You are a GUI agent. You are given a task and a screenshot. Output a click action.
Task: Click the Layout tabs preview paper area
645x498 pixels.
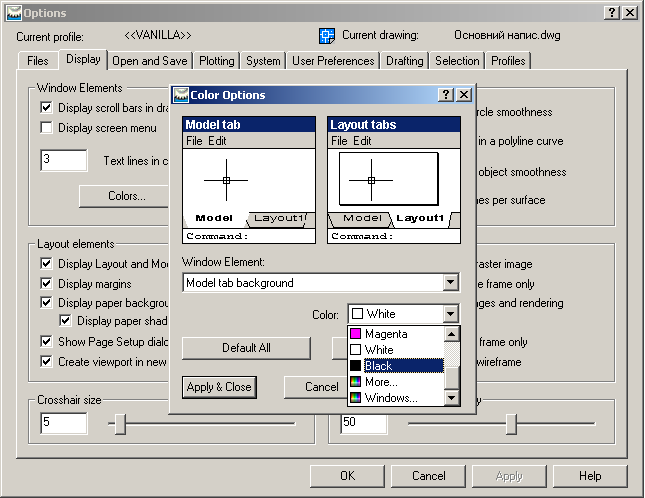point(389,179)
